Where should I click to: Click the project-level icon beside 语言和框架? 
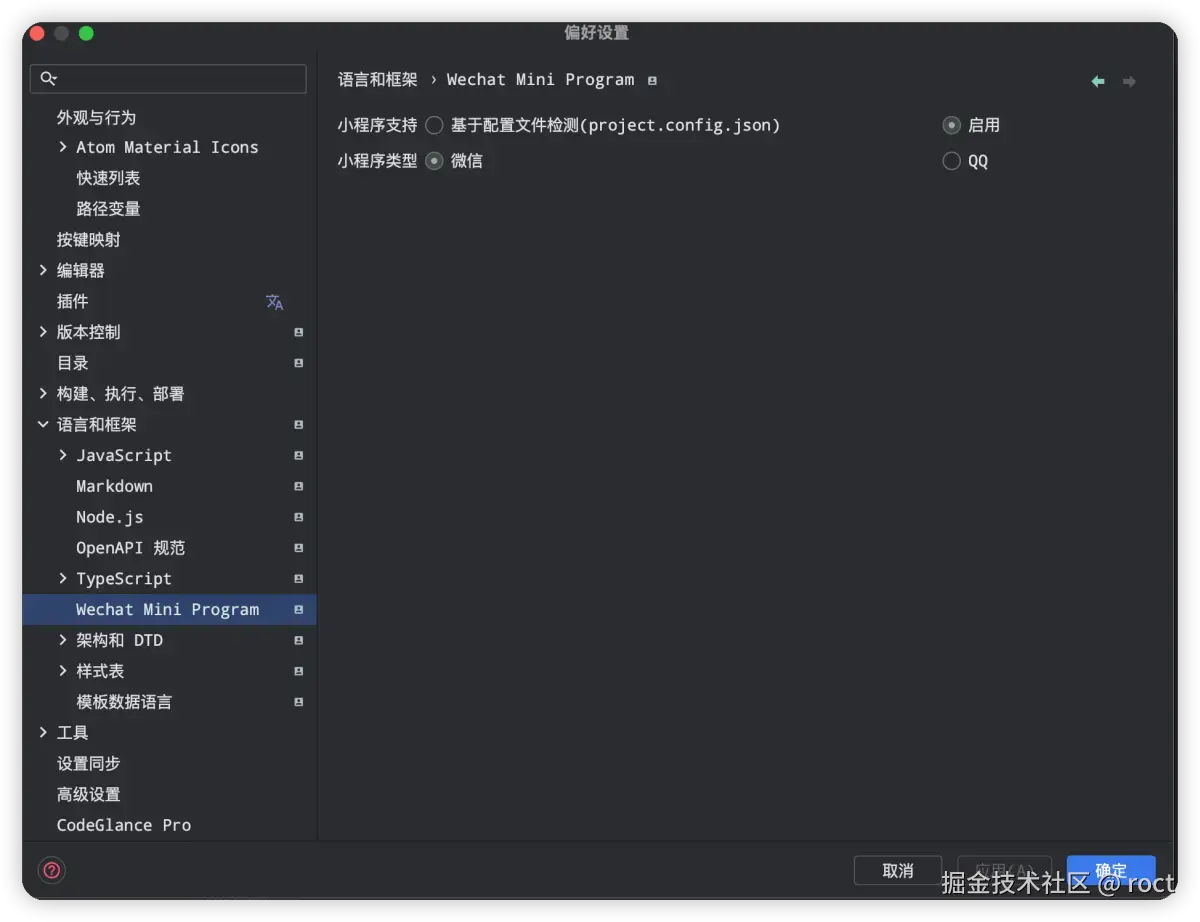coord(298,425)
